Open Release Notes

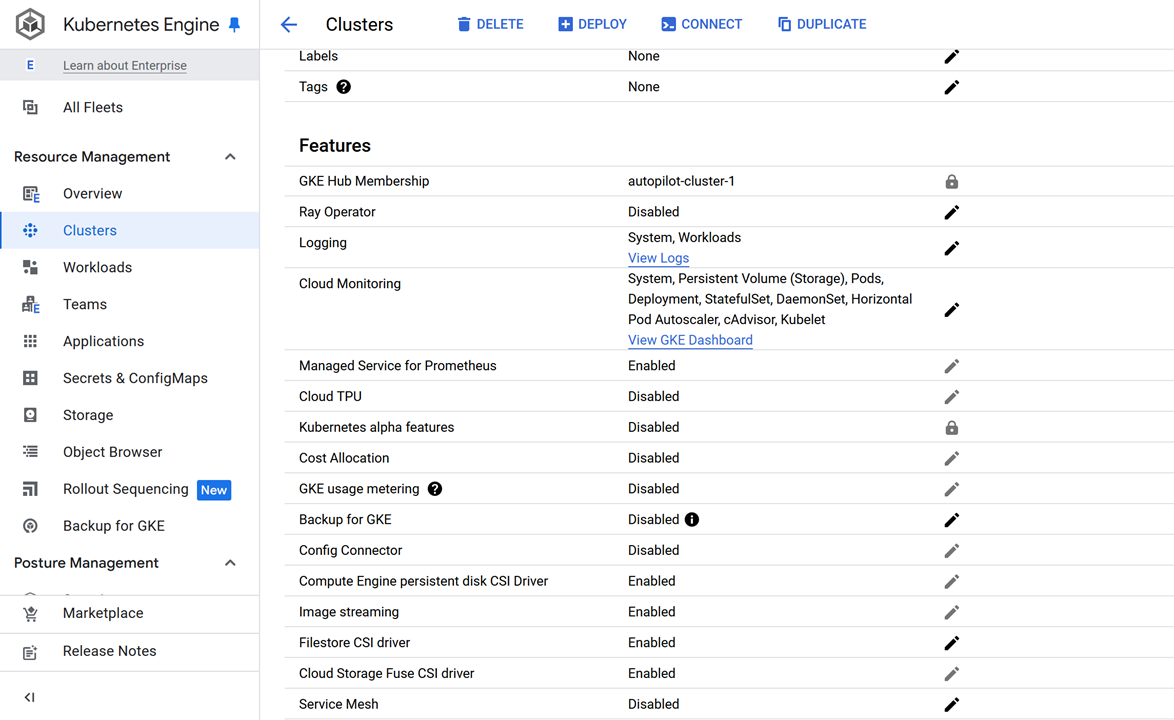130,652
